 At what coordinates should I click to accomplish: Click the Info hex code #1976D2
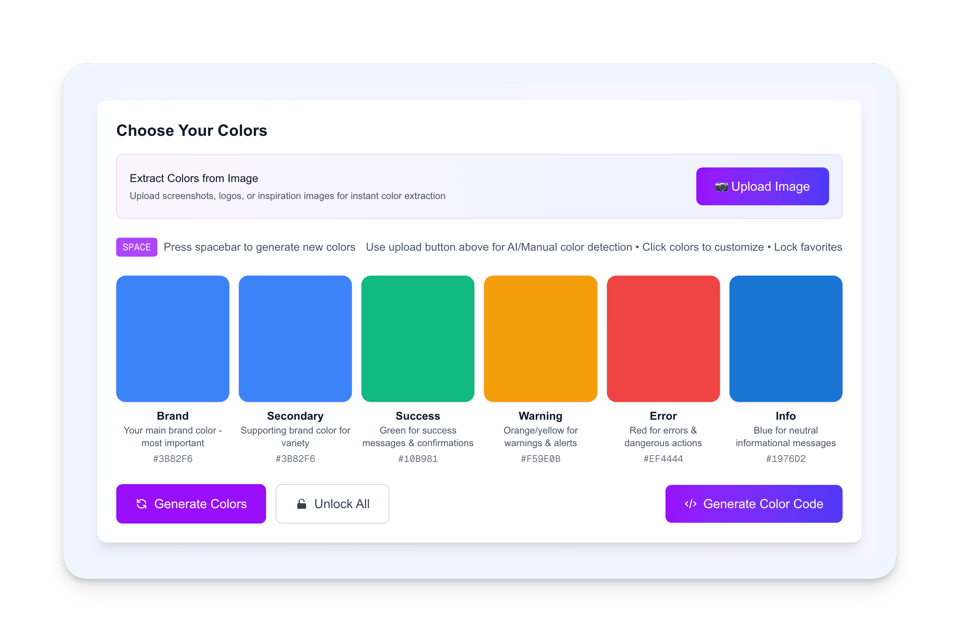coord(785,459)
